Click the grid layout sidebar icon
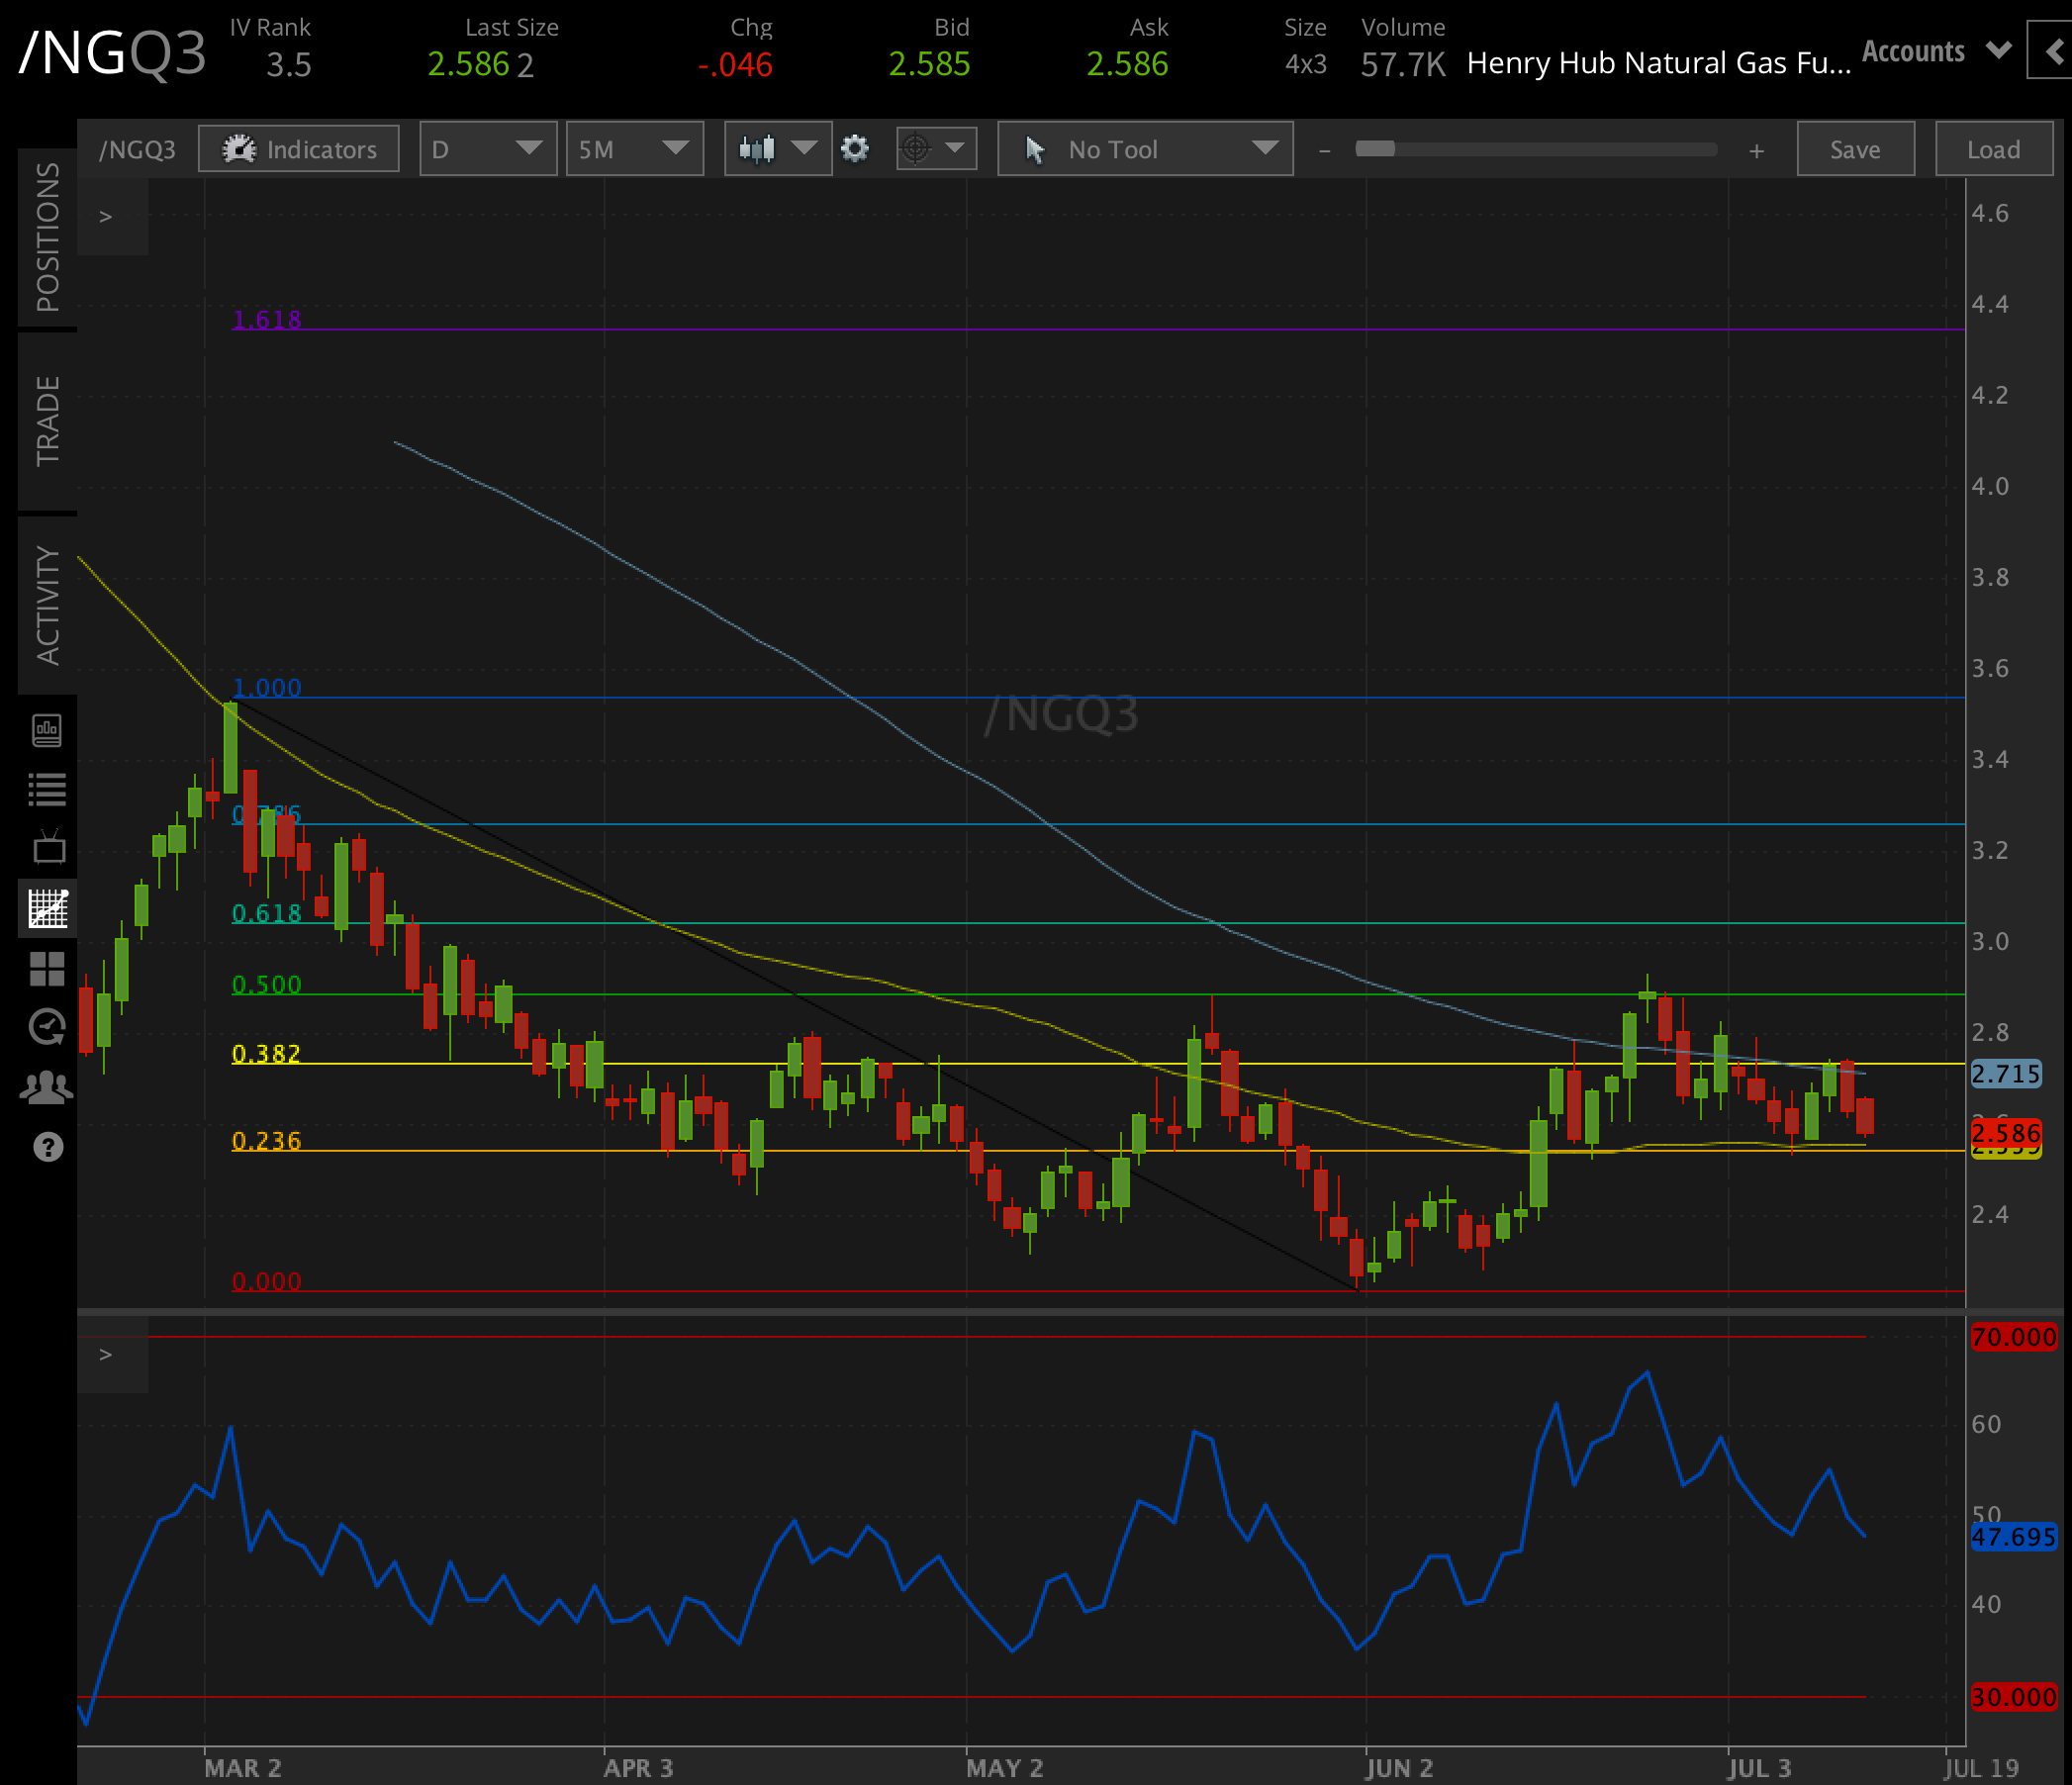2072x1785 pixels. 47,968
